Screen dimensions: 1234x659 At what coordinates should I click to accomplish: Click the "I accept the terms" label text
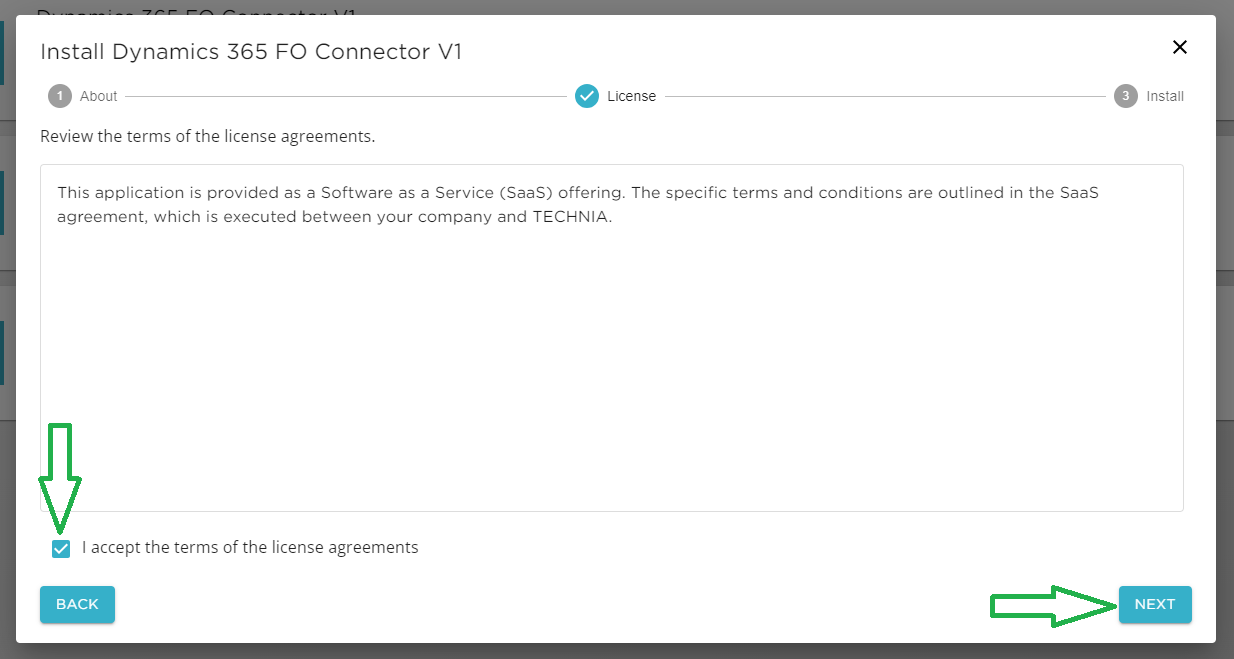click(x=250, y=547)
